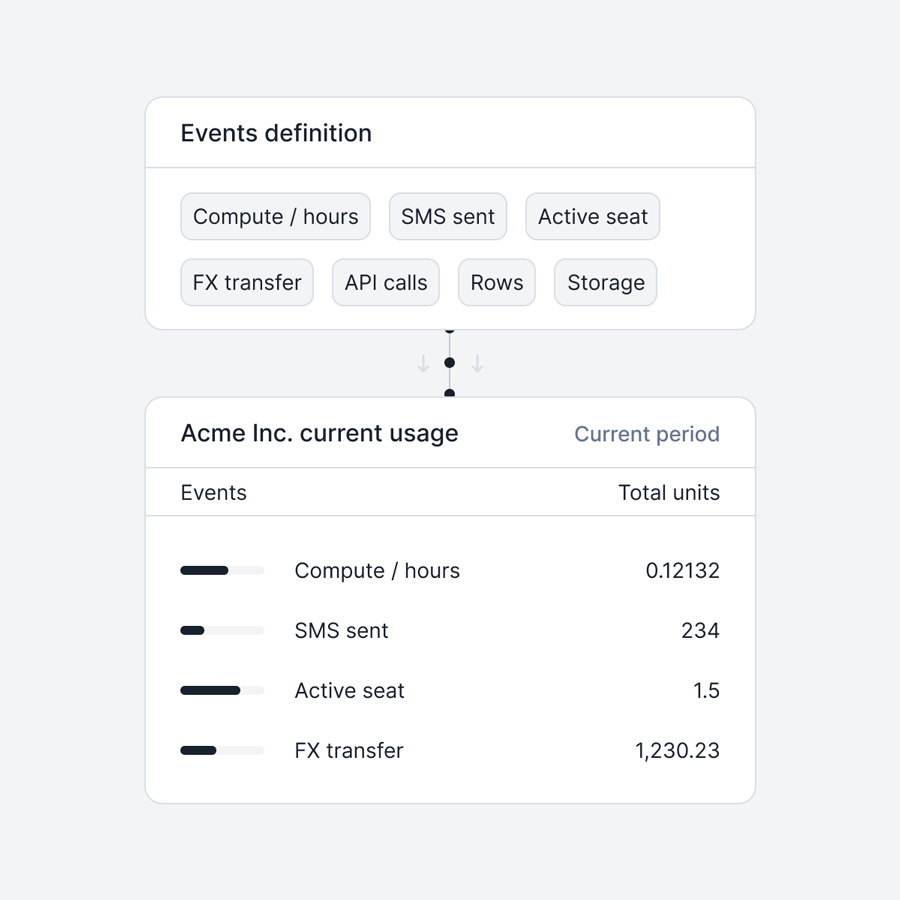
Task: Click the Compute / hours event chip
Action: (x=275, y=217)
